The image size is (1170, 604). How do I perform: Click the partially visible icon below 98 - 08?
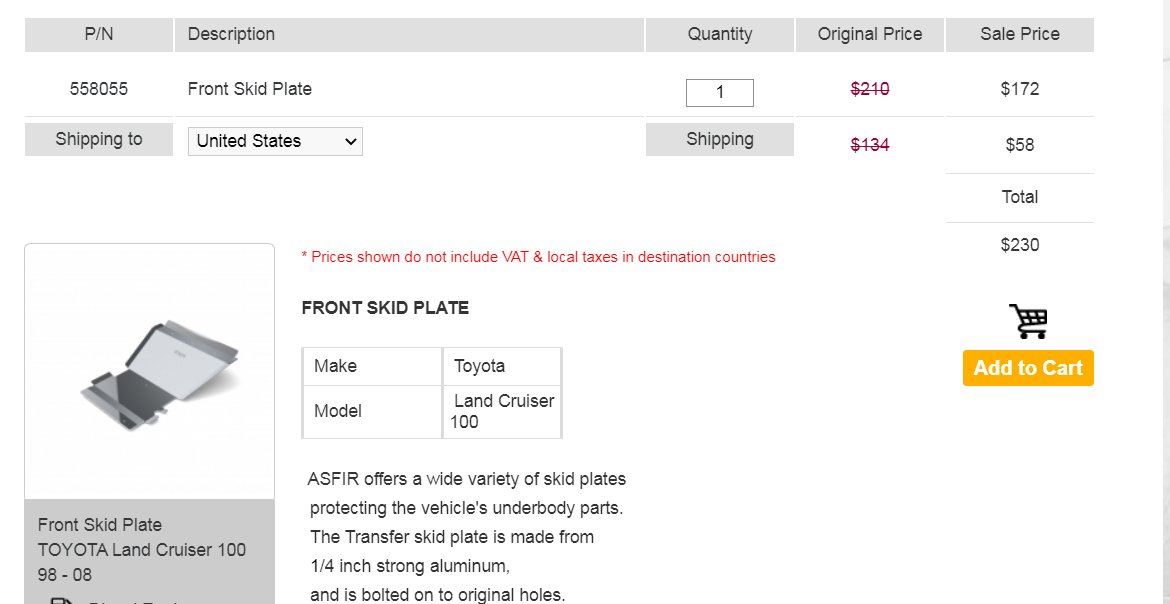coord(61,600)
